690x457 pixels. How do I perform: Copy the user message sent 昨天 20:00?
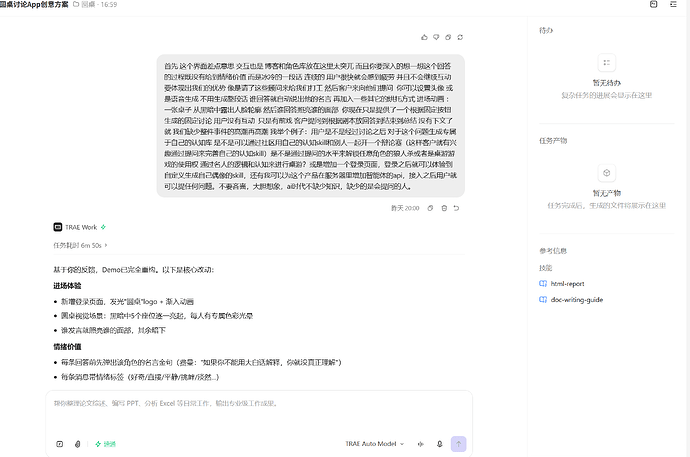(430, 208)
